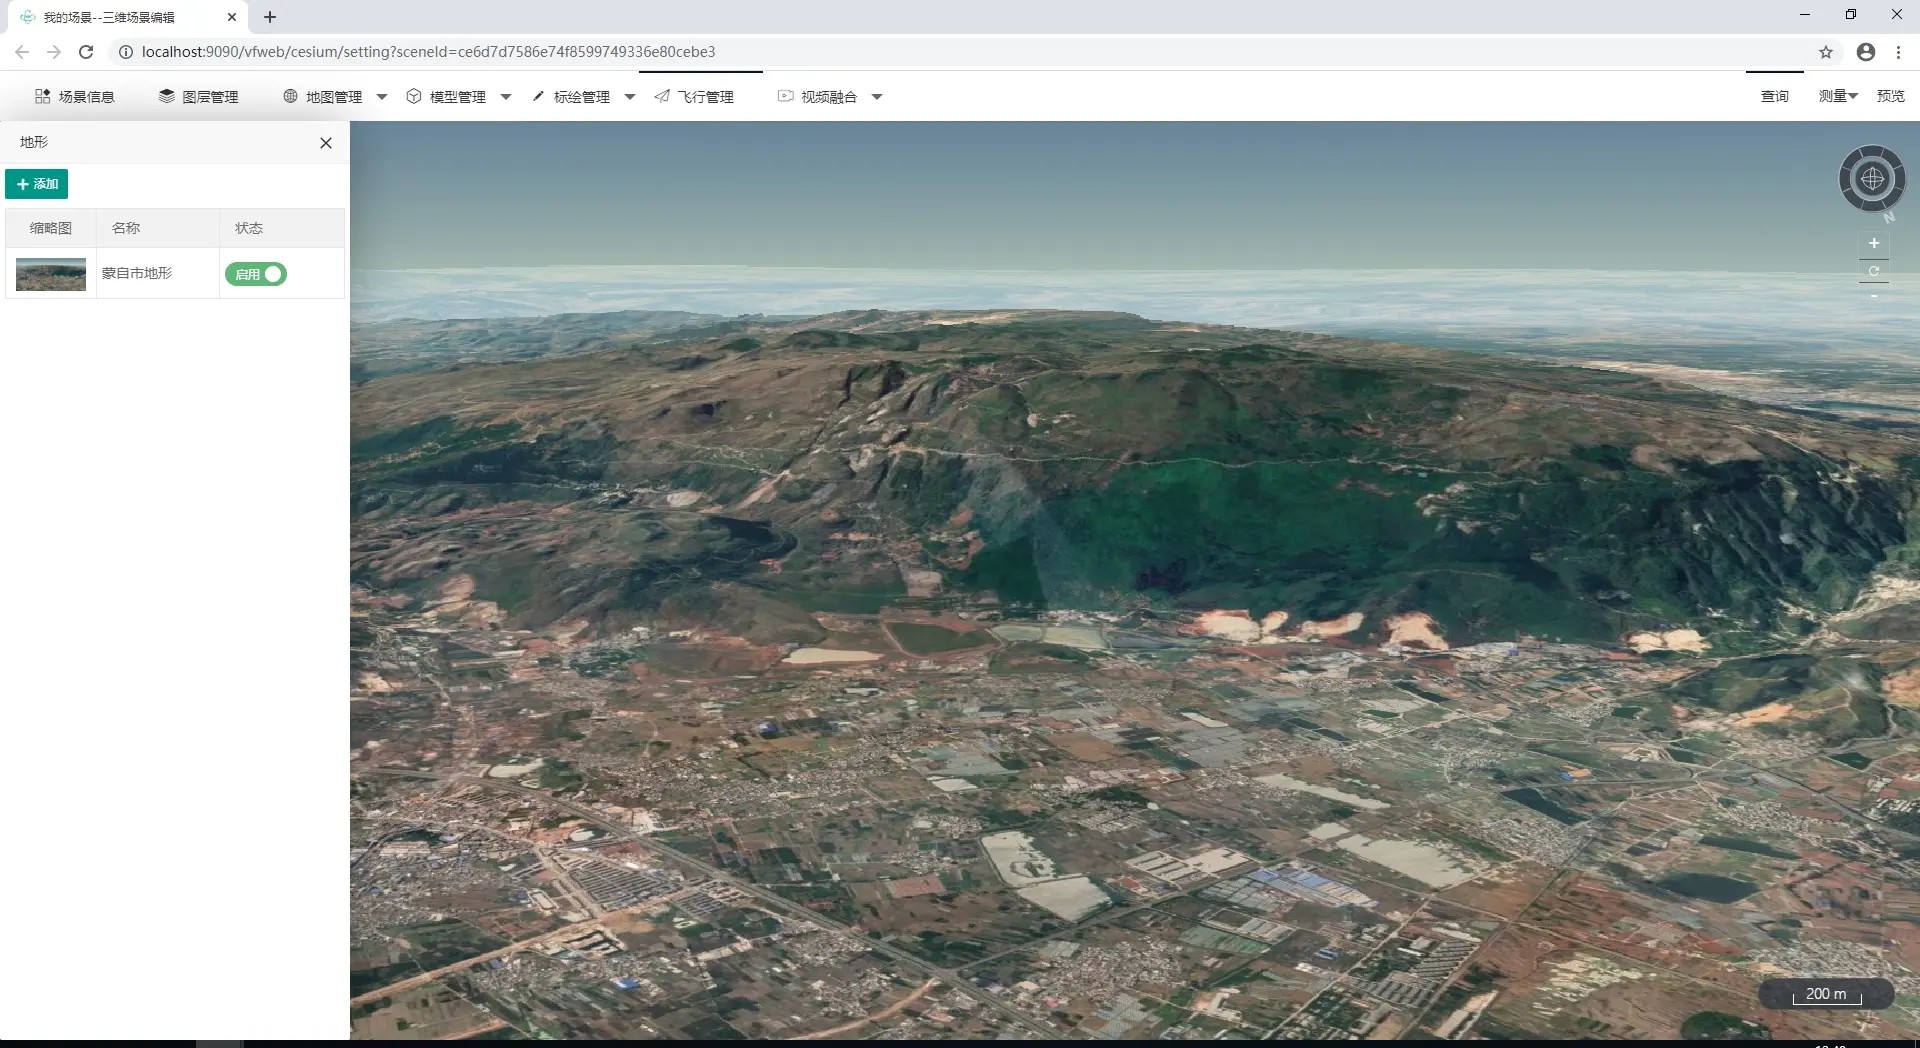The image size is (1920, 1048).
Task: Click the 添加 button to add terrain
Action: click(37, 184)
